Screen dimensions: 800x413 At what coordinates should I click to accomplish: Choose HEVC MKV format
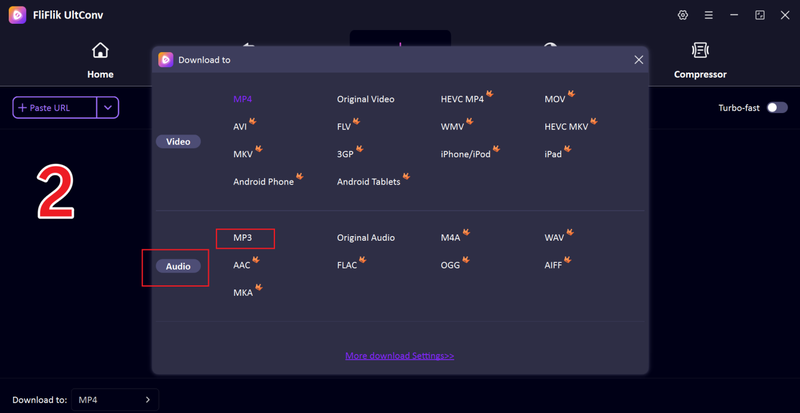point(566,127)
